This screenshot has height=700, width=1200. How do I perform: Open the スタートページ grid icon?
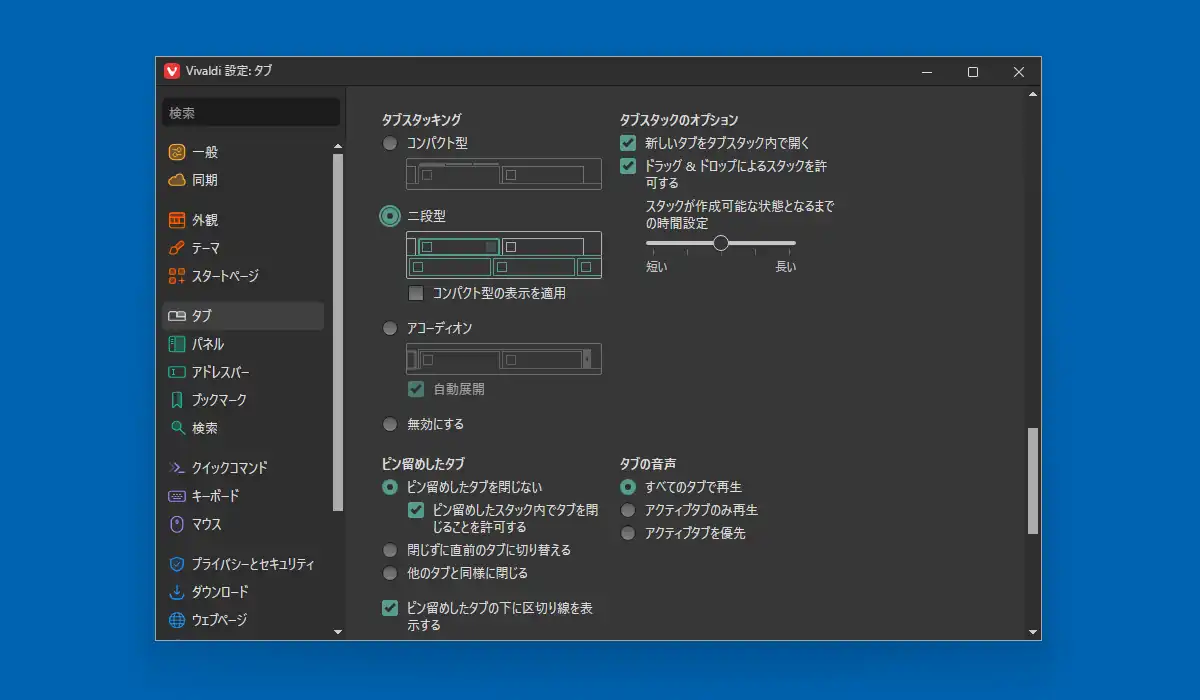coord(177,276)
